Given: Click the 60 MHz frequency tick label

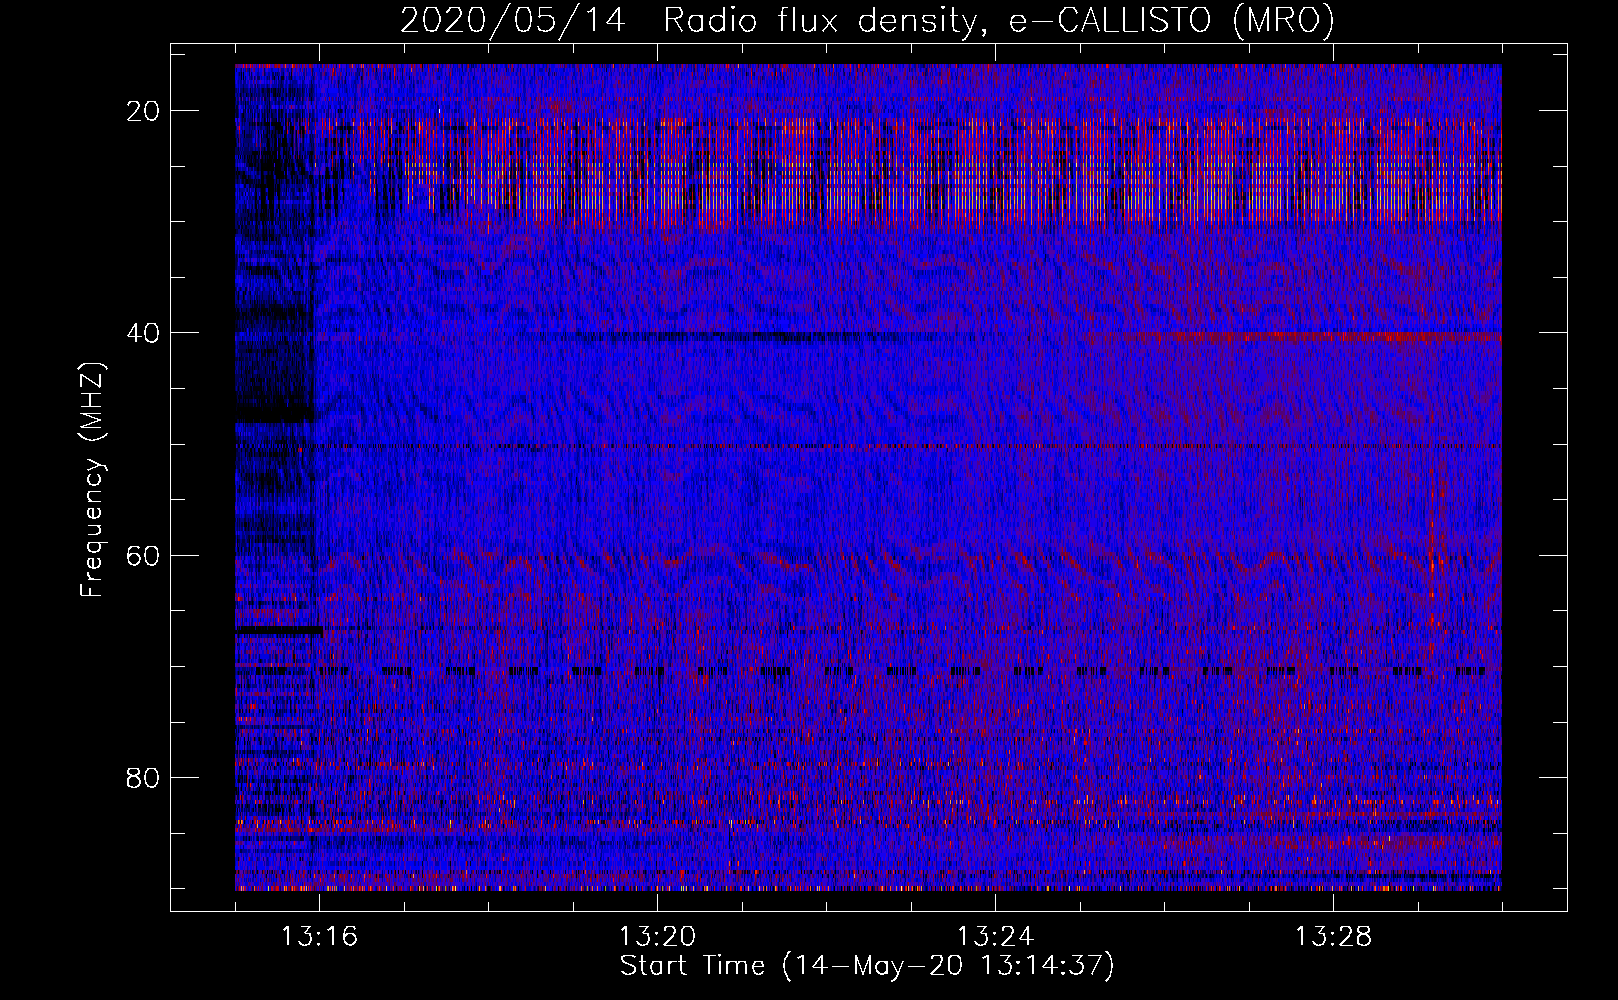Looking at the screenshot, I should [143, 555].
